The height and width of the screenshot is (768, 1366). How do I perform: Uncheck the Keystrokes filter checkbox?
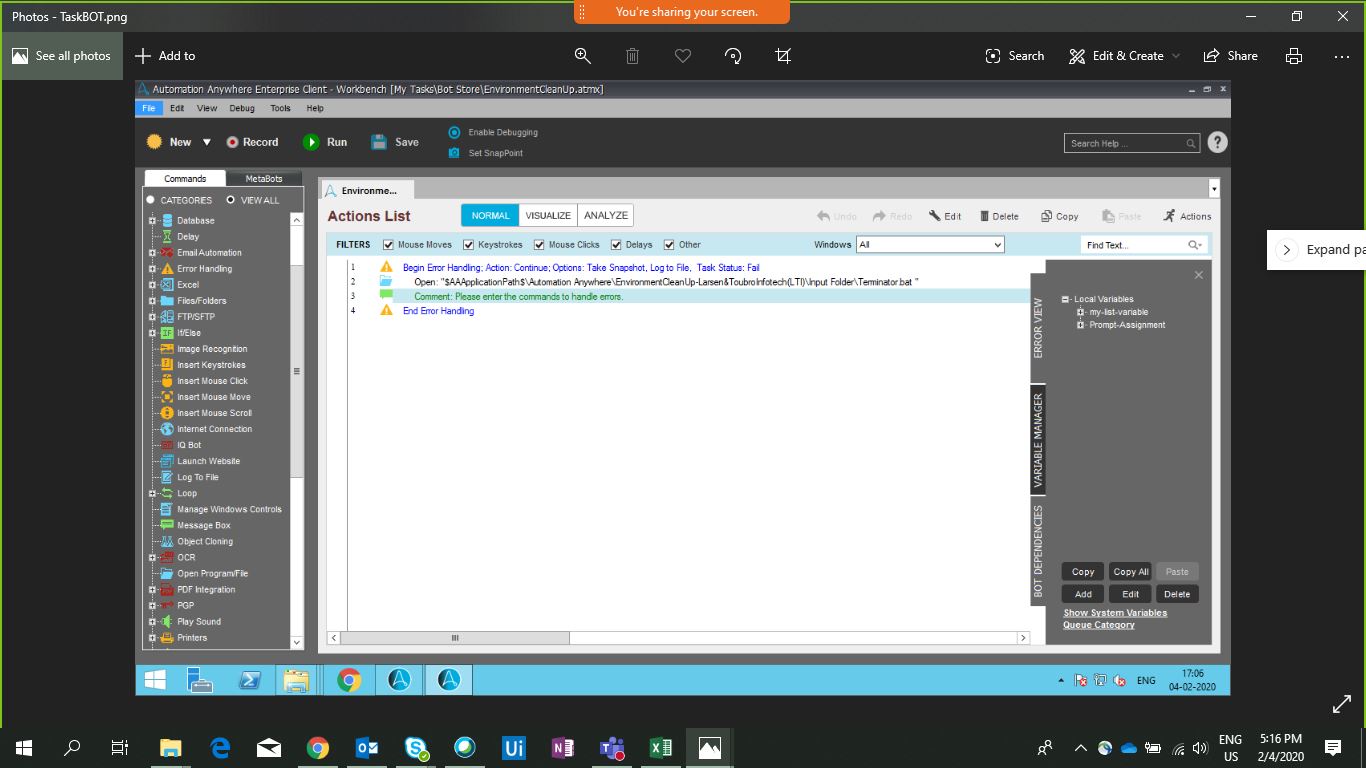[469, 245]
